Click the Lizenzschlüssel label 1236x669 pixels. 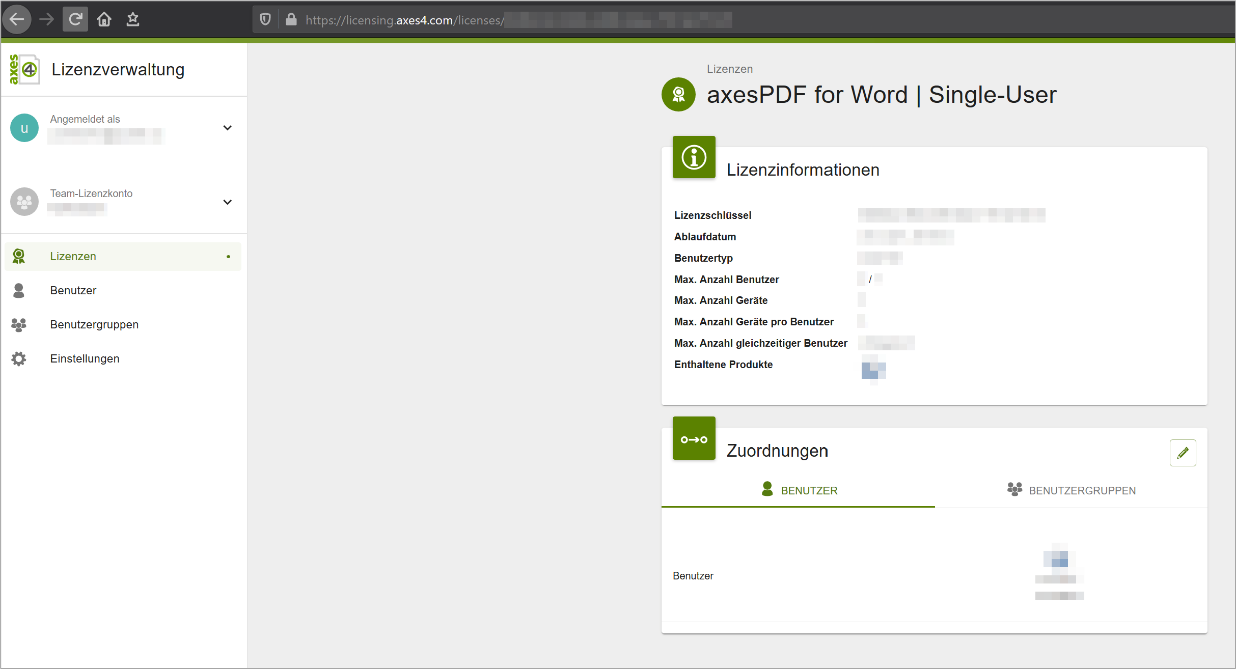(x=713, y=215)
